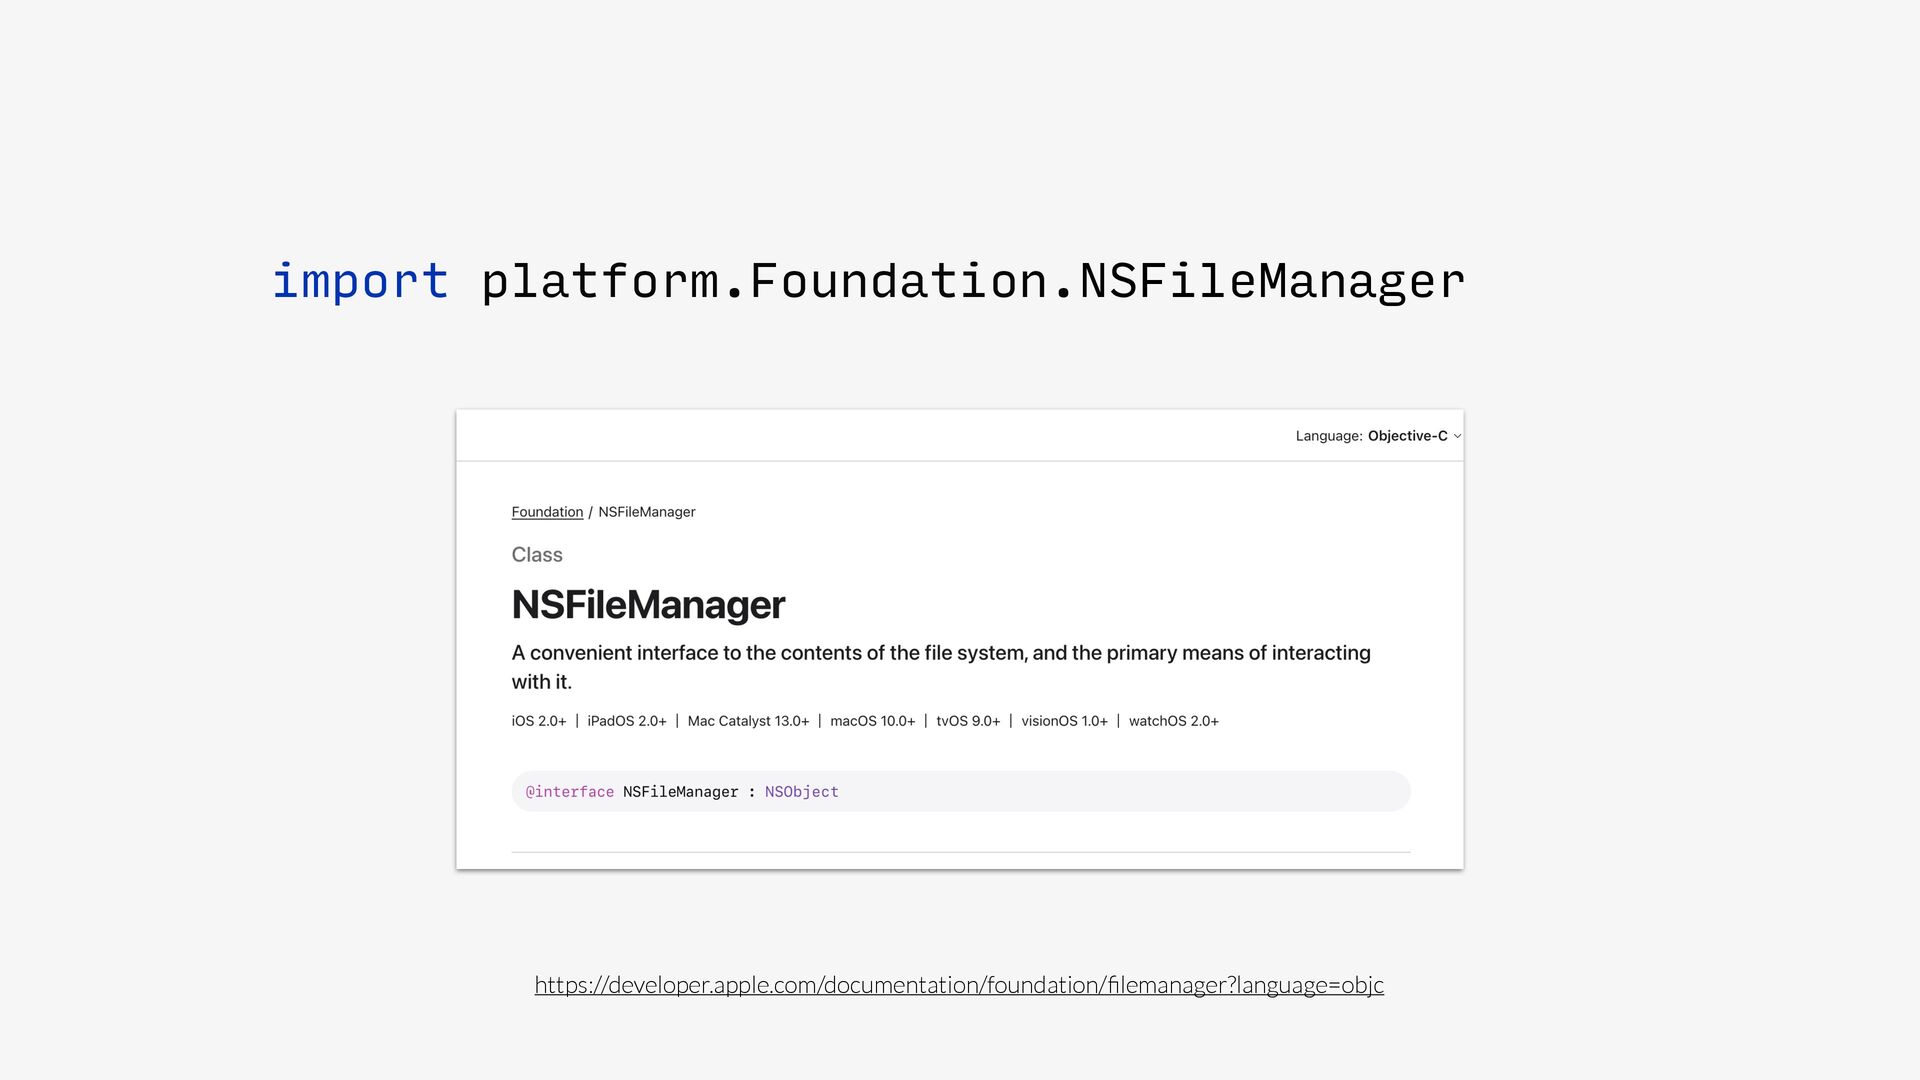Click the Foundation breadcrumb link

pos(547,512)
